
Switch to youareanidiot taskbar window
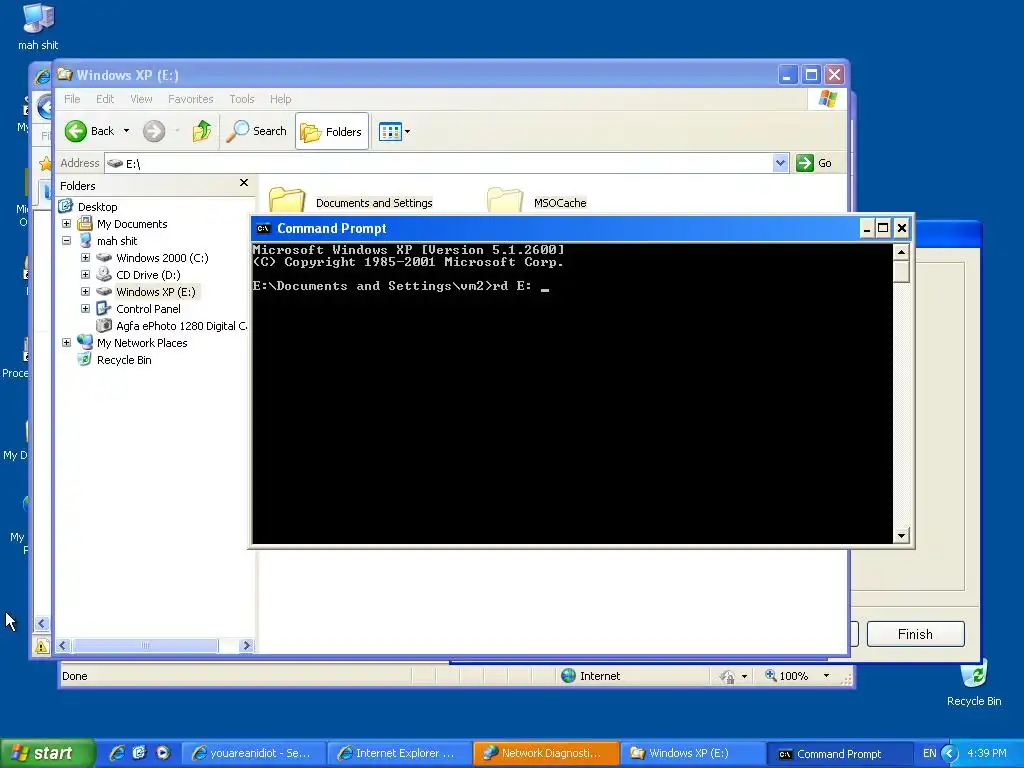click(253, 753)
